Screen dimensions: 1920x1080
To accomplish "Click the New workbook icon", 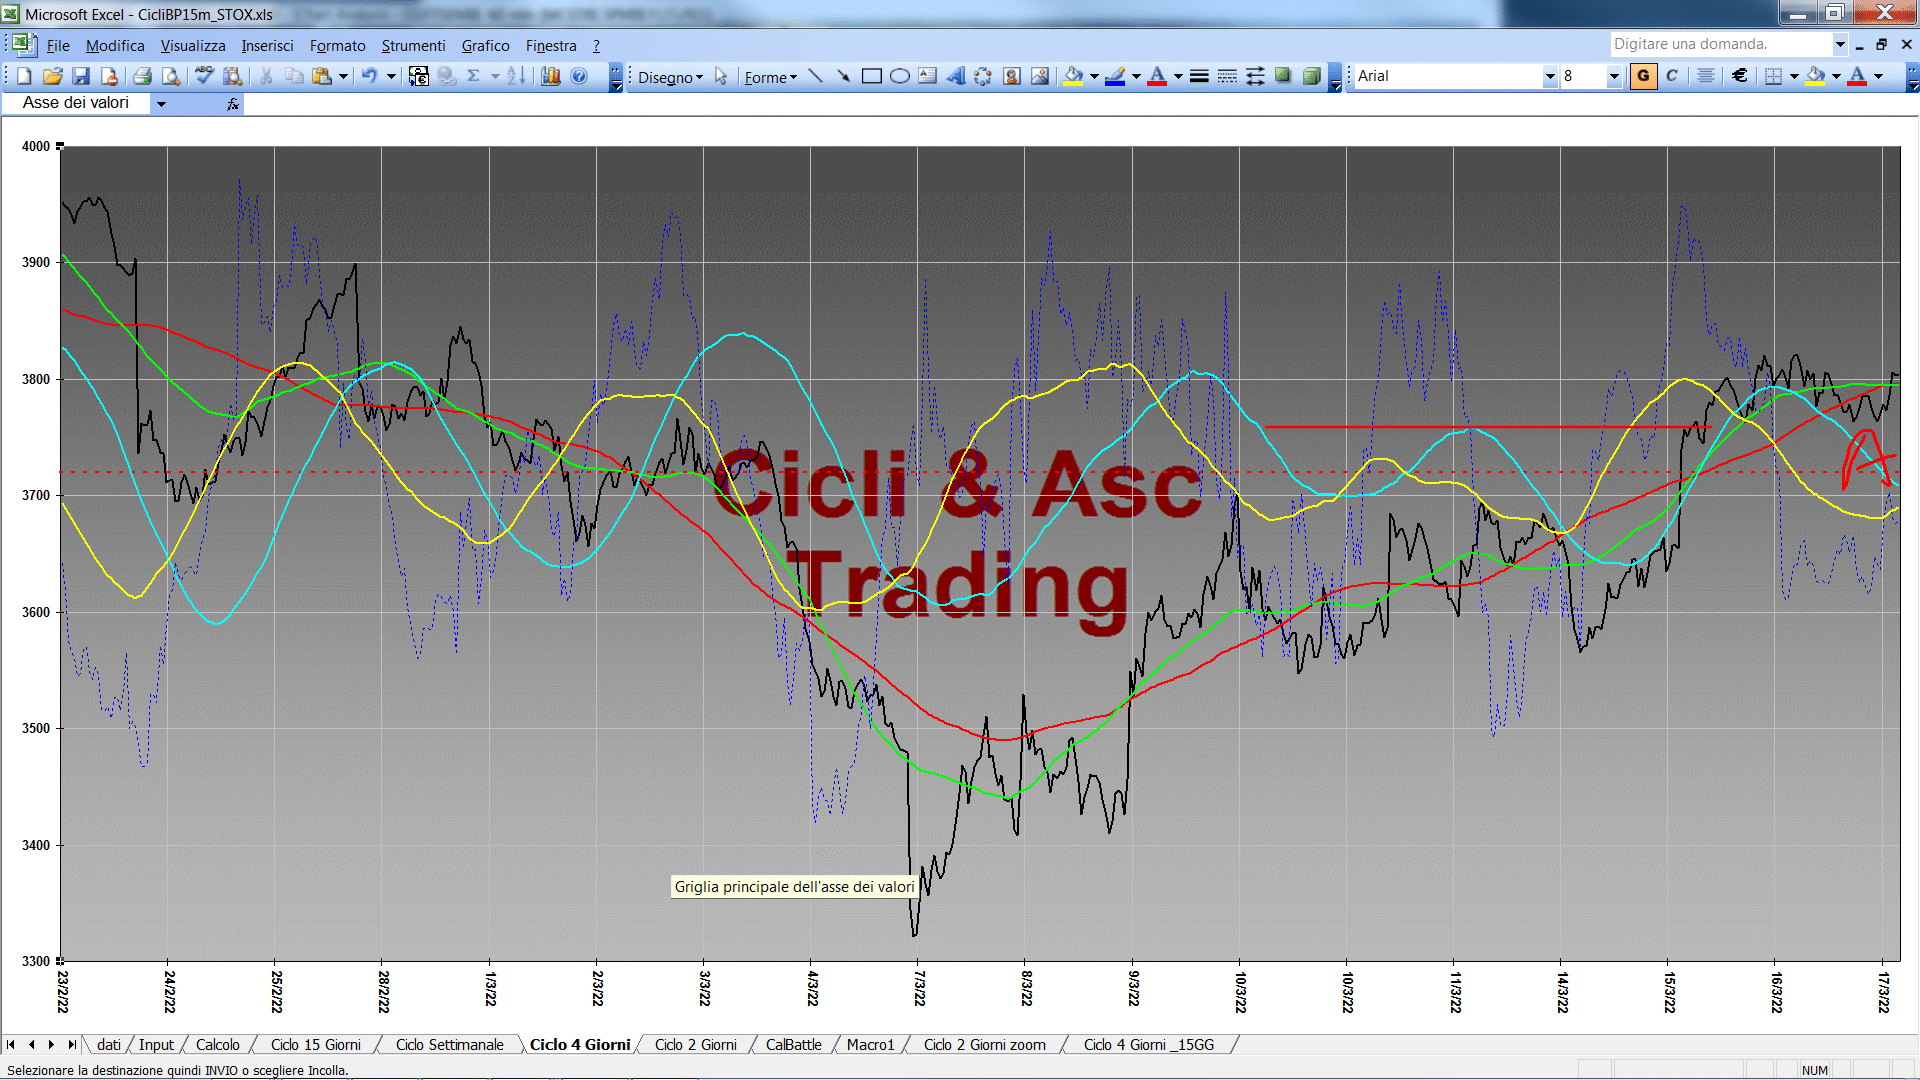I will [x=25, y=76].
